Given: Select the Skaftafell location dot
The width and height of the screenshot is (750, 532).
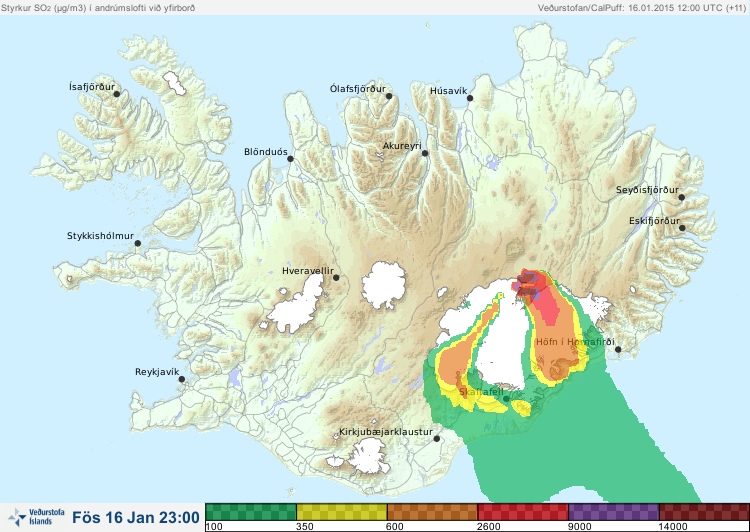Looking at the screenshot, I should coord(506,399).
